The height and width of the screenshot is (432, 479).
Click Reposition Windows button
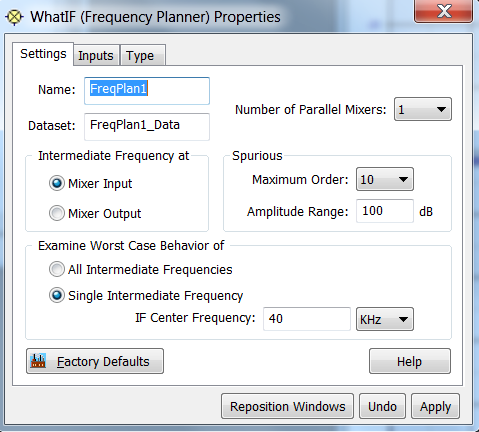287,406
